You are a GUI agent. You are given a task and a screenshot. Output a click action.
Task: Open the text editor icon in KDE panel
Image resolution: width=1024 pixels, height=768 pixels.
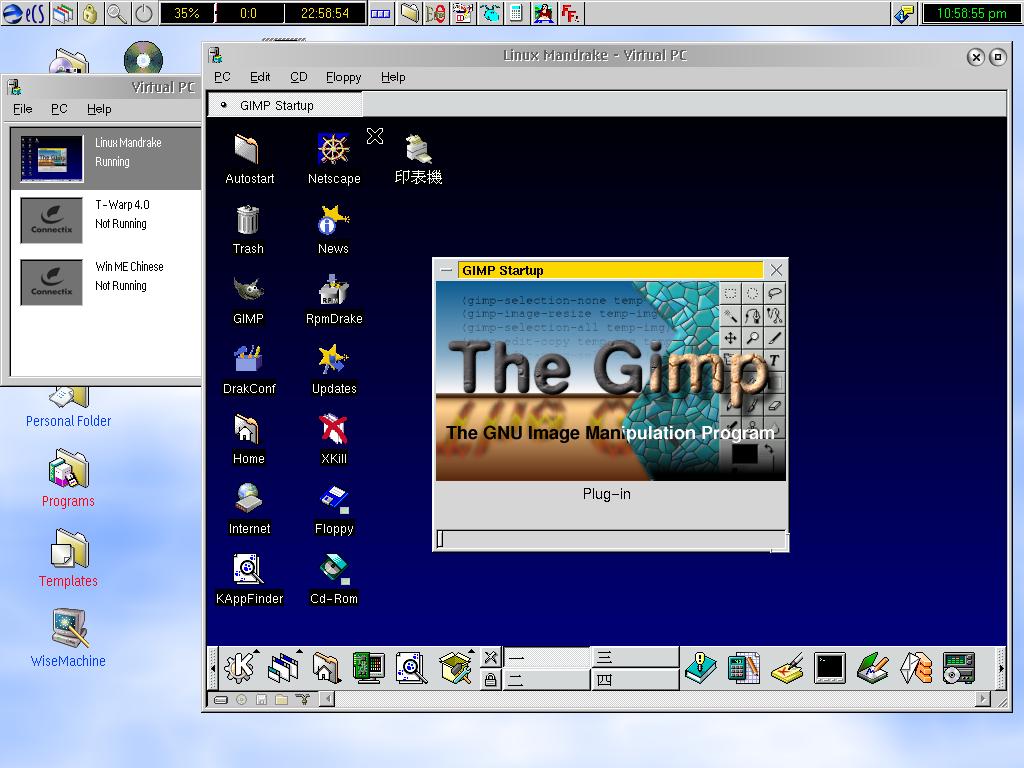[873, 667]
